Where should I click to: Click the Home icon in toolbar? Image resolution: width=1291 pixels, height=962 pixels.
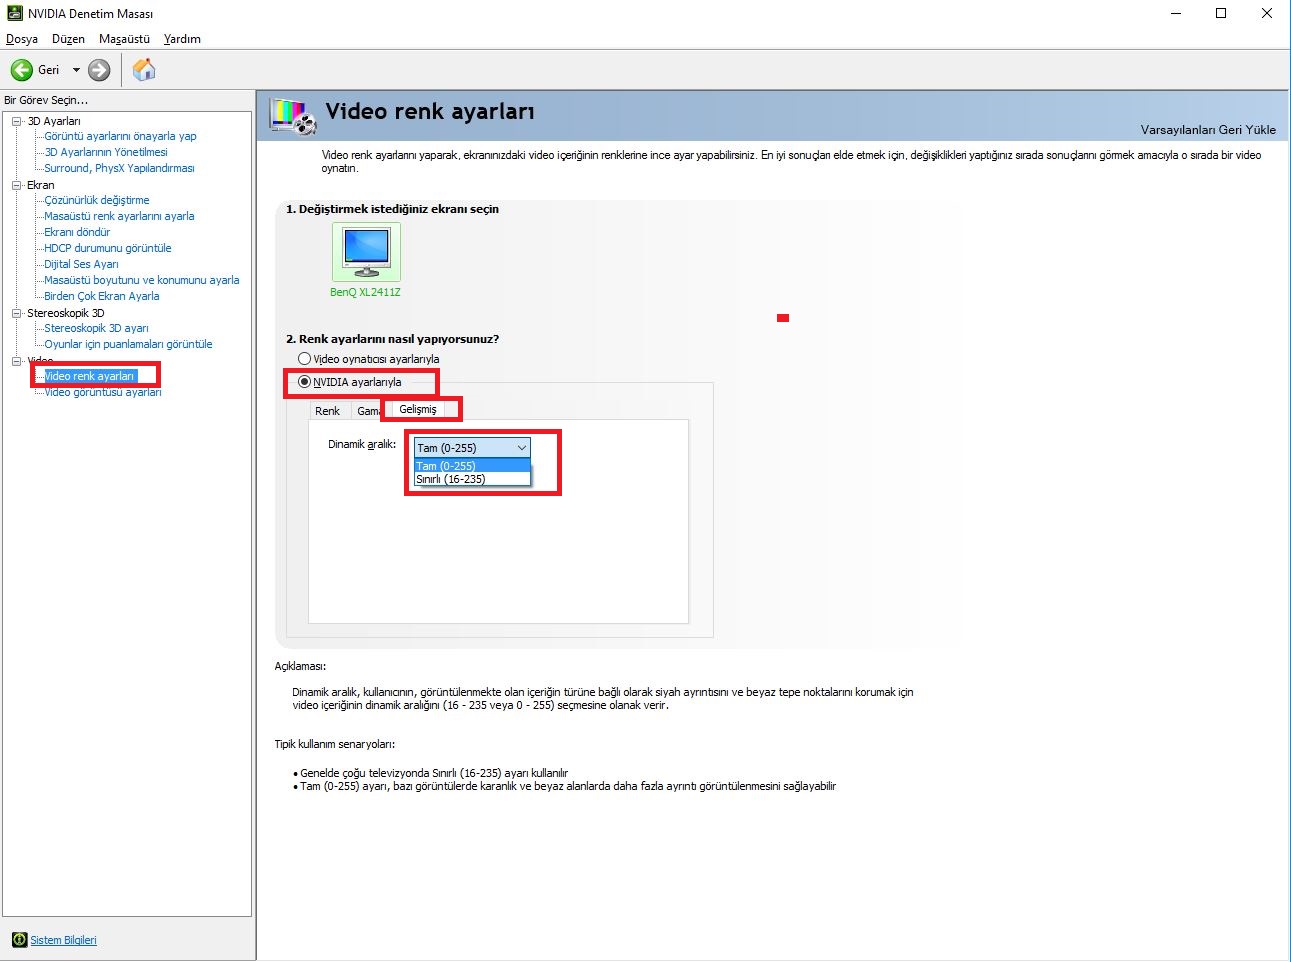[144, 69]
